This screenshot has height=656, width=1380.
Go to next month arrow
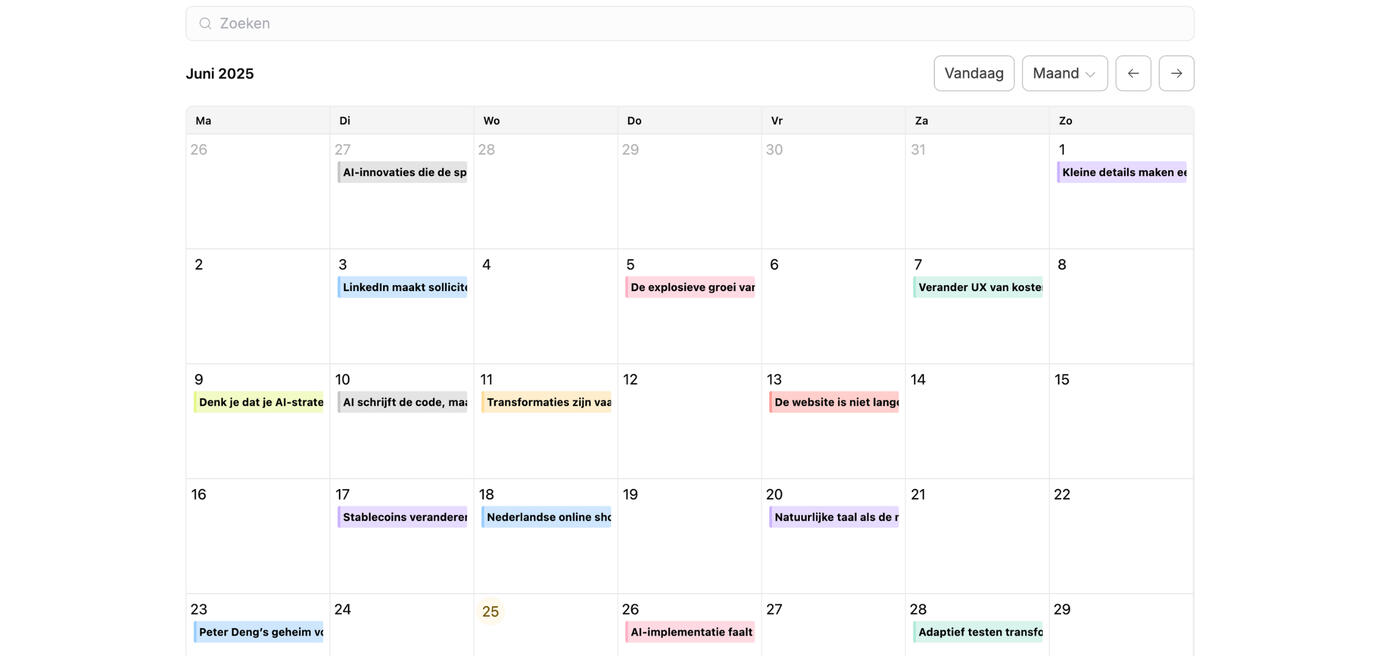(1176, 73)
